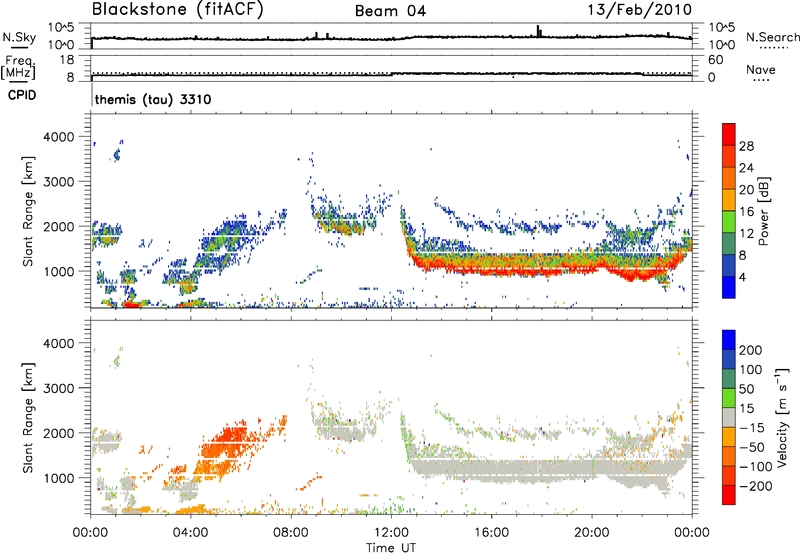Select the 24 dB colorbar label
This screenshot has height=554, width=800.
746,168
